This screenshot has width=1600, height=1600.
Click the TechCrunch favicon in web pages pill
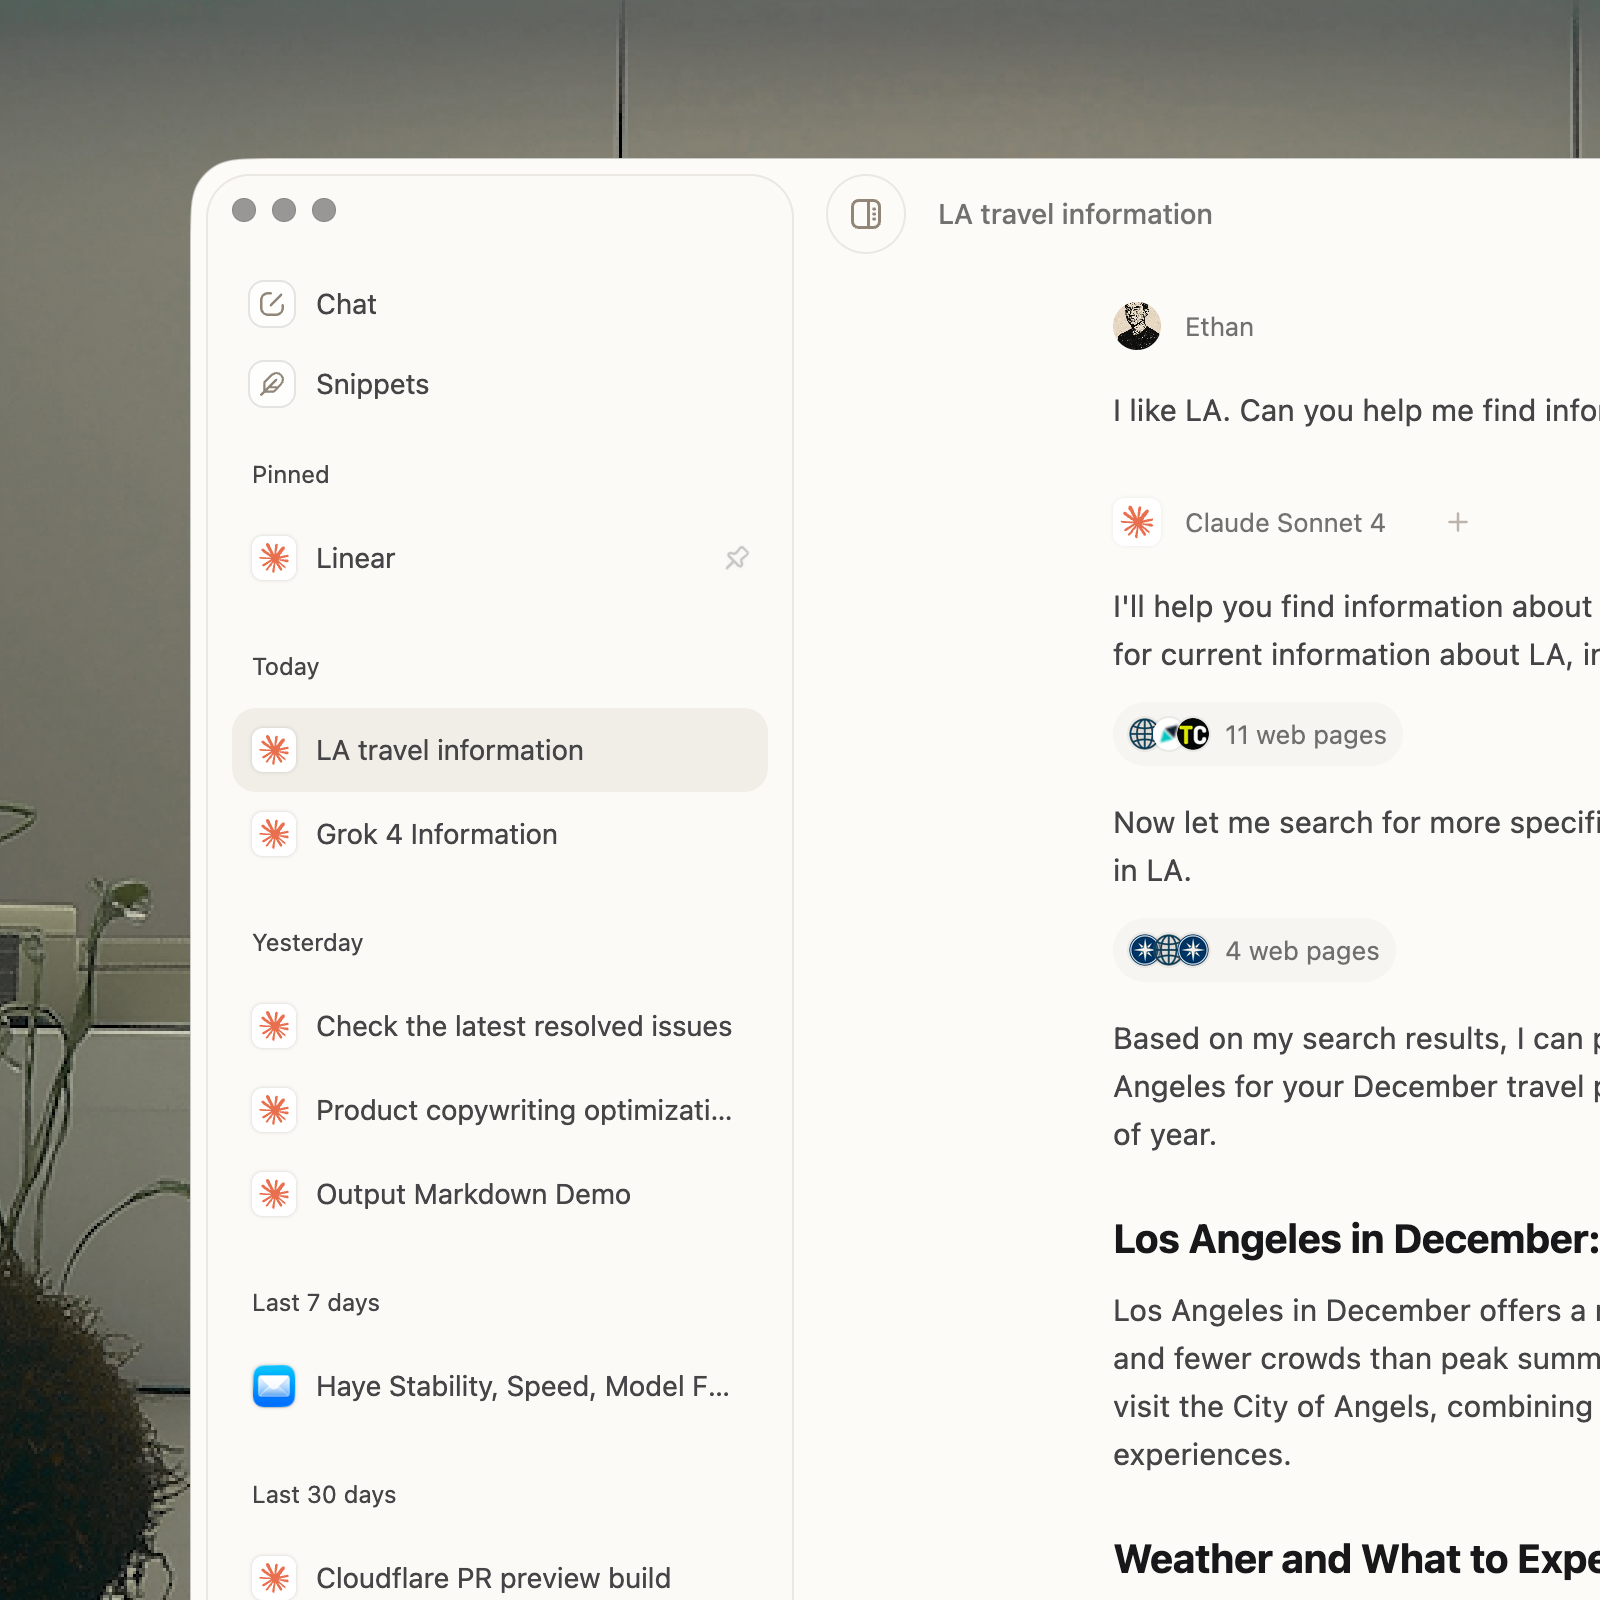pyautogui.click(x=1192, y=734)
